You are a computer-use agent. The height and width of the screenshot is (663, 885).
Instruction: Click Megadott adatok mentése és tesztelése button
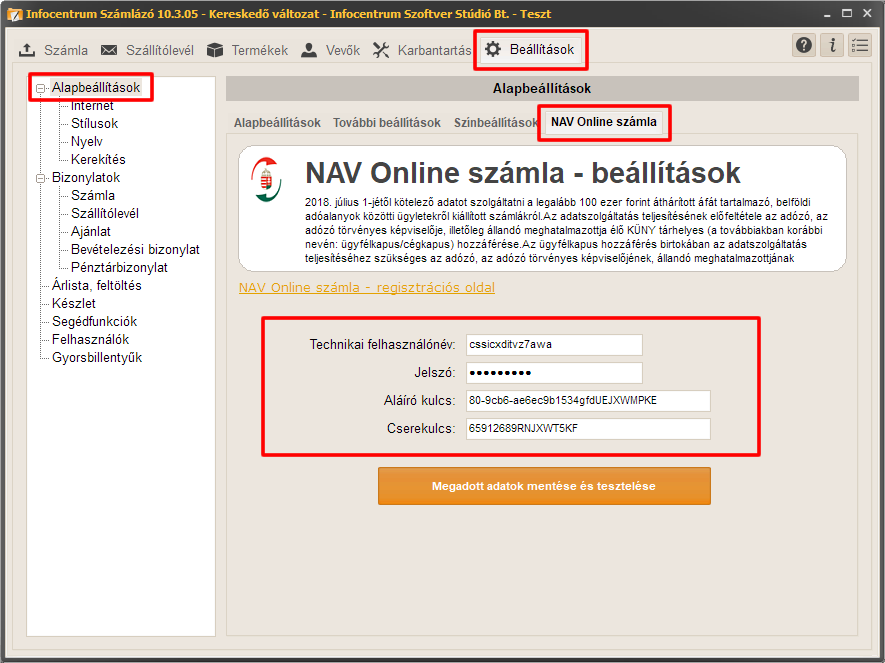(x=544, y=486)
